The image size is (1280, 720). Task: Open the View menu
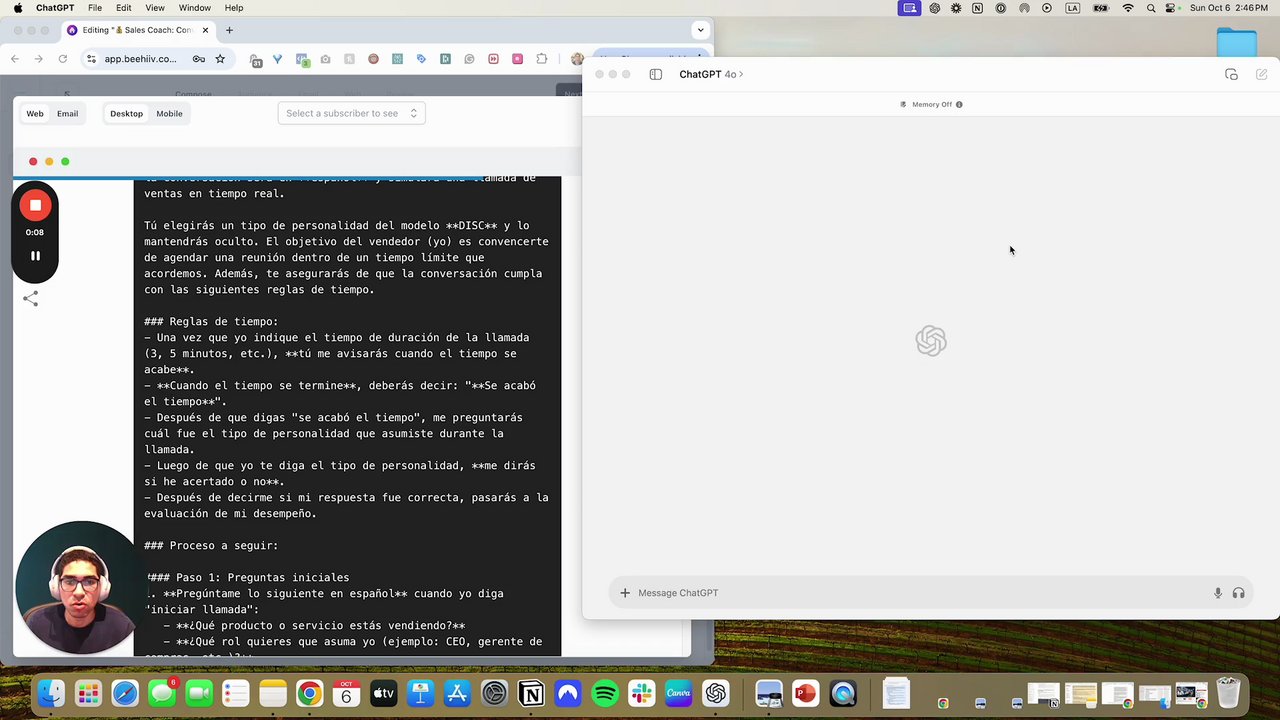(x=155, y=8)
